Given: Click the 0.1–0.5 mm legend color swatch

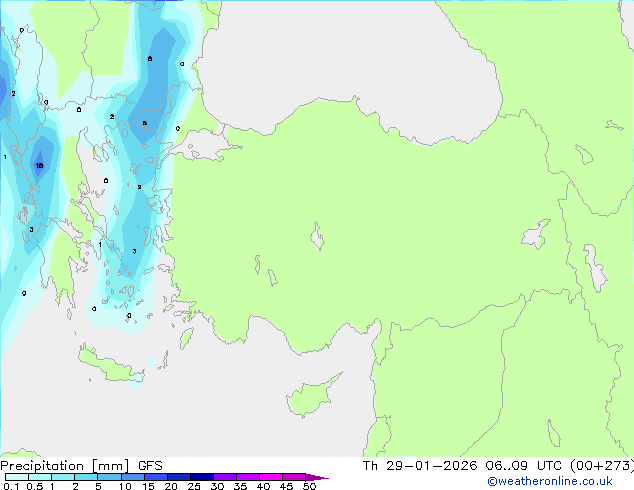Looking at the screenshot, I should [x=17, y=477].
